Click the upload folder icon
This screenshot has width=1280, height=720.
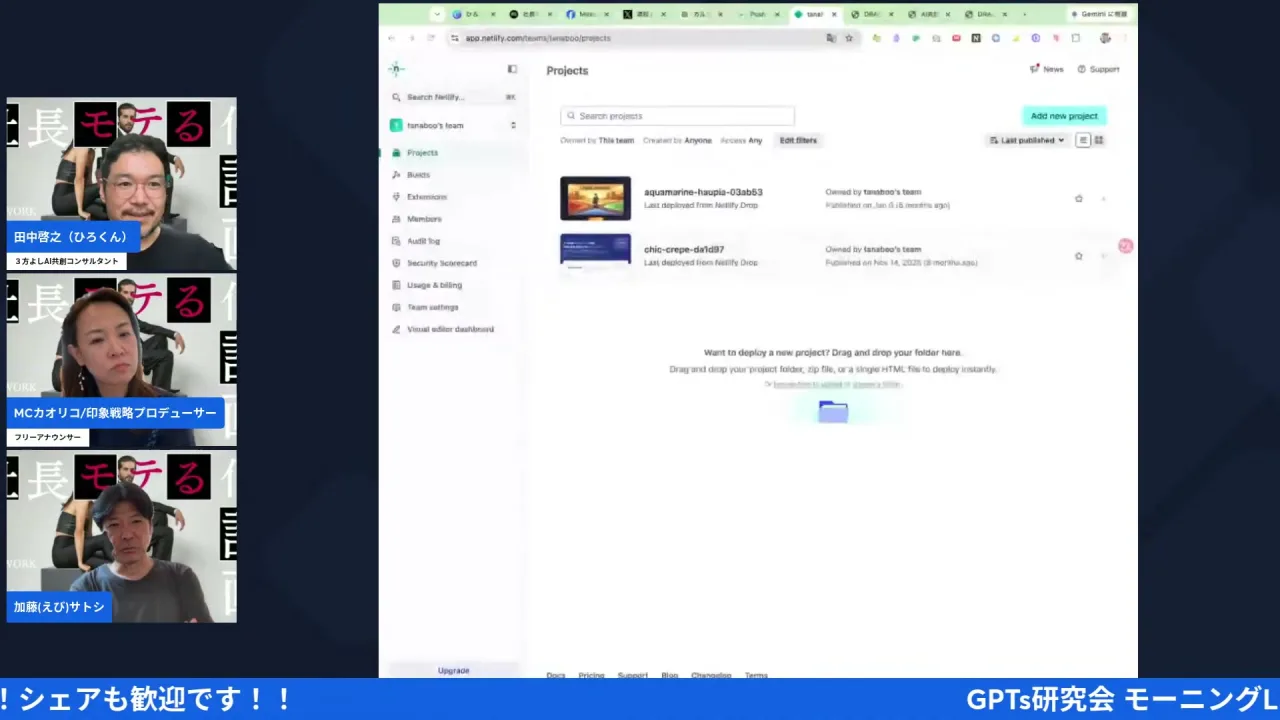[x=833, y=411]
